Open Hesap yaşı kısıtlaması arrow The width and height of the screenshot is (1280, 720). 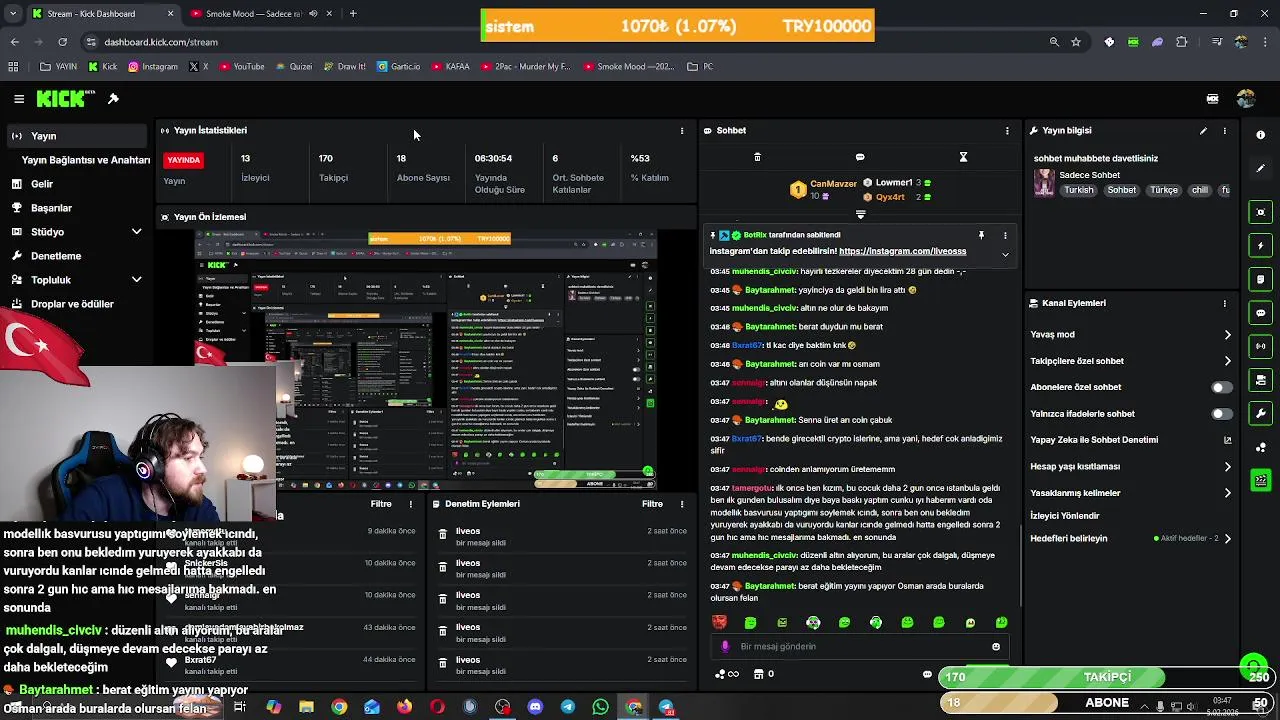click(x=1228, y=467)
